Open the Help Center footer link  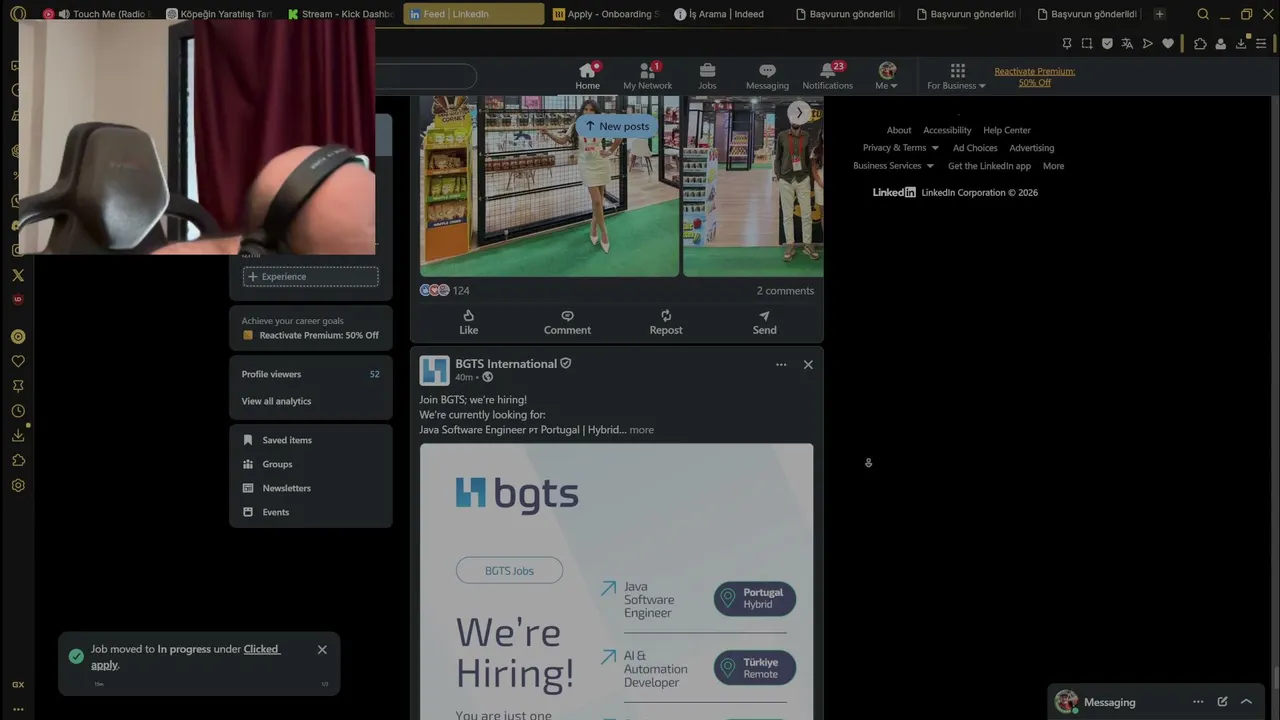point(1007,130)
